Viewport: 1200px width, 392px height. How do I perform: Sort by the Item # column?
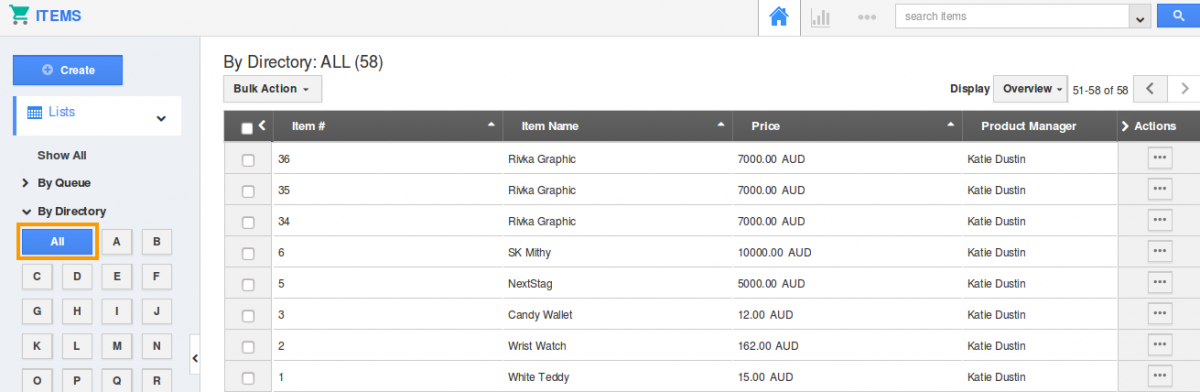pyautogui.click(x=387, y=126)
